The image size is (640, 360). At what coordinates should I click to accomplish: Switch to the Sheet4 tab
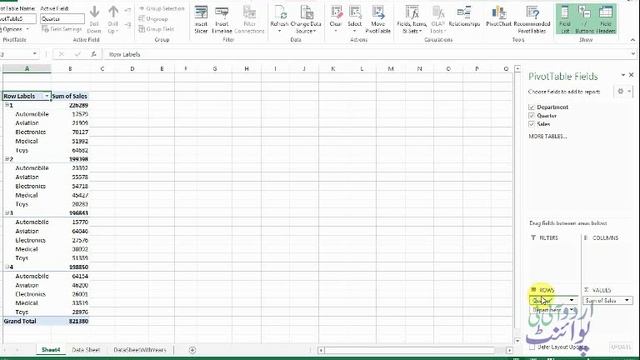(x=51, y=350)
